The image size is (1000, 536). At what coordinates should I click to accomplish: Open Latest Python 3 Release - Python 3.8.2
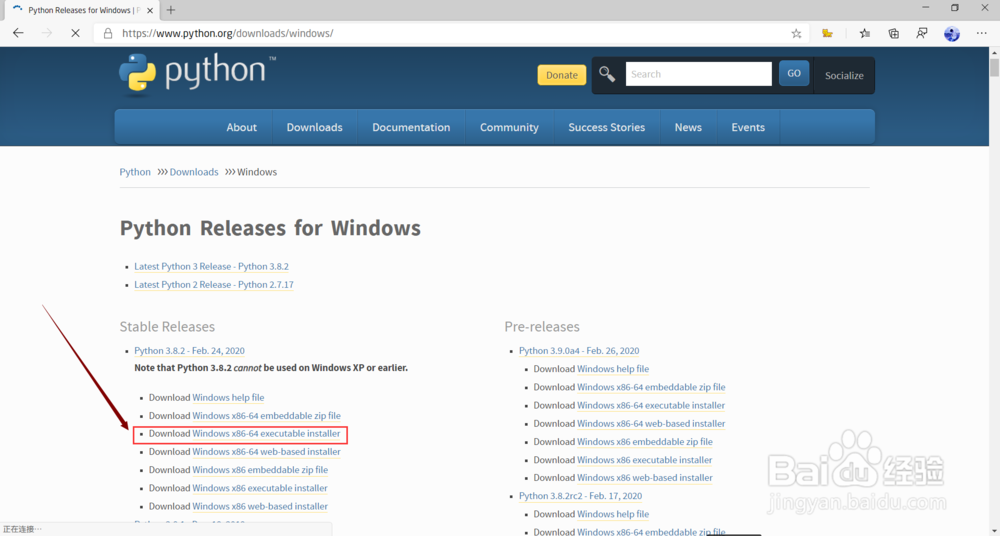(212, 266)
